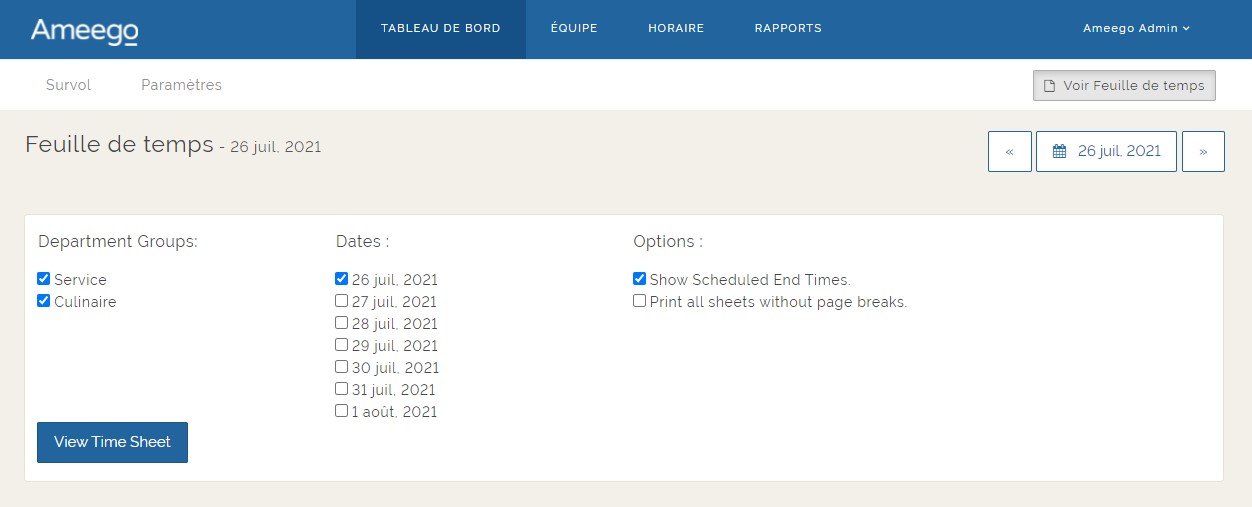Click the Ameego logo
1252x507 pixels.
click(84, 30)
